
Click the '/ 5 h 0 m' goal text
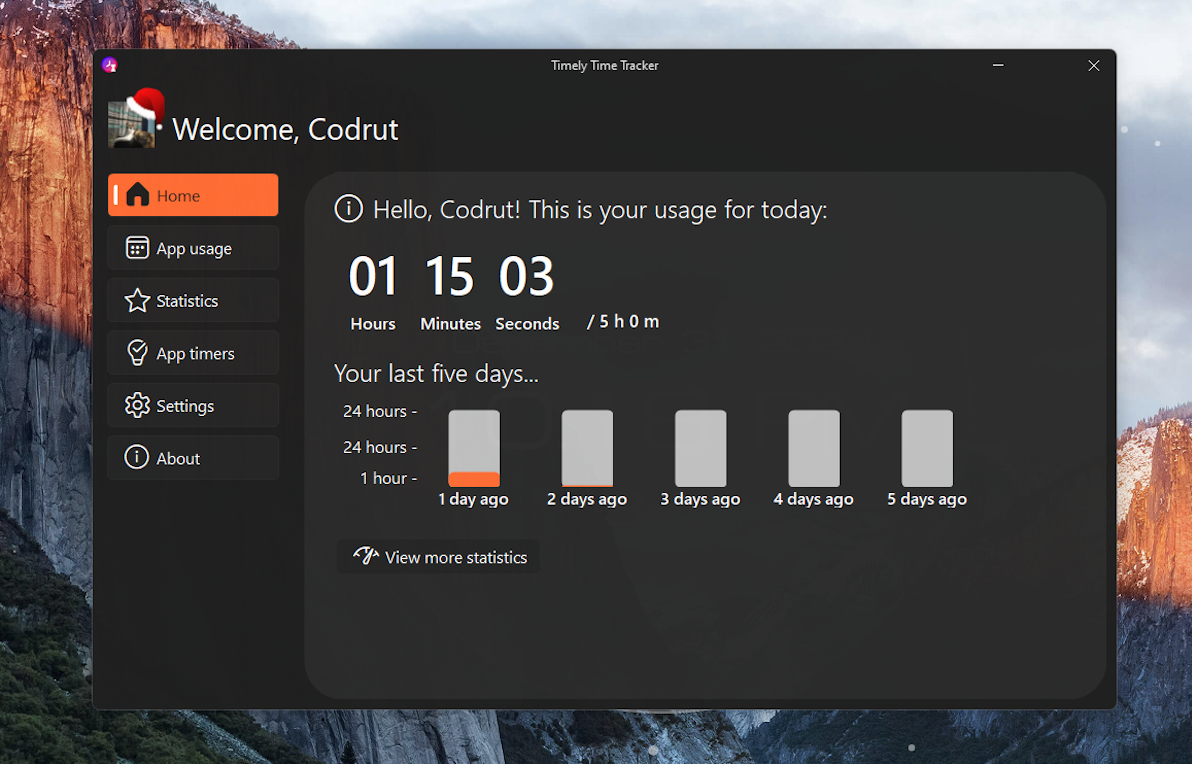click(x=623, y=322)
